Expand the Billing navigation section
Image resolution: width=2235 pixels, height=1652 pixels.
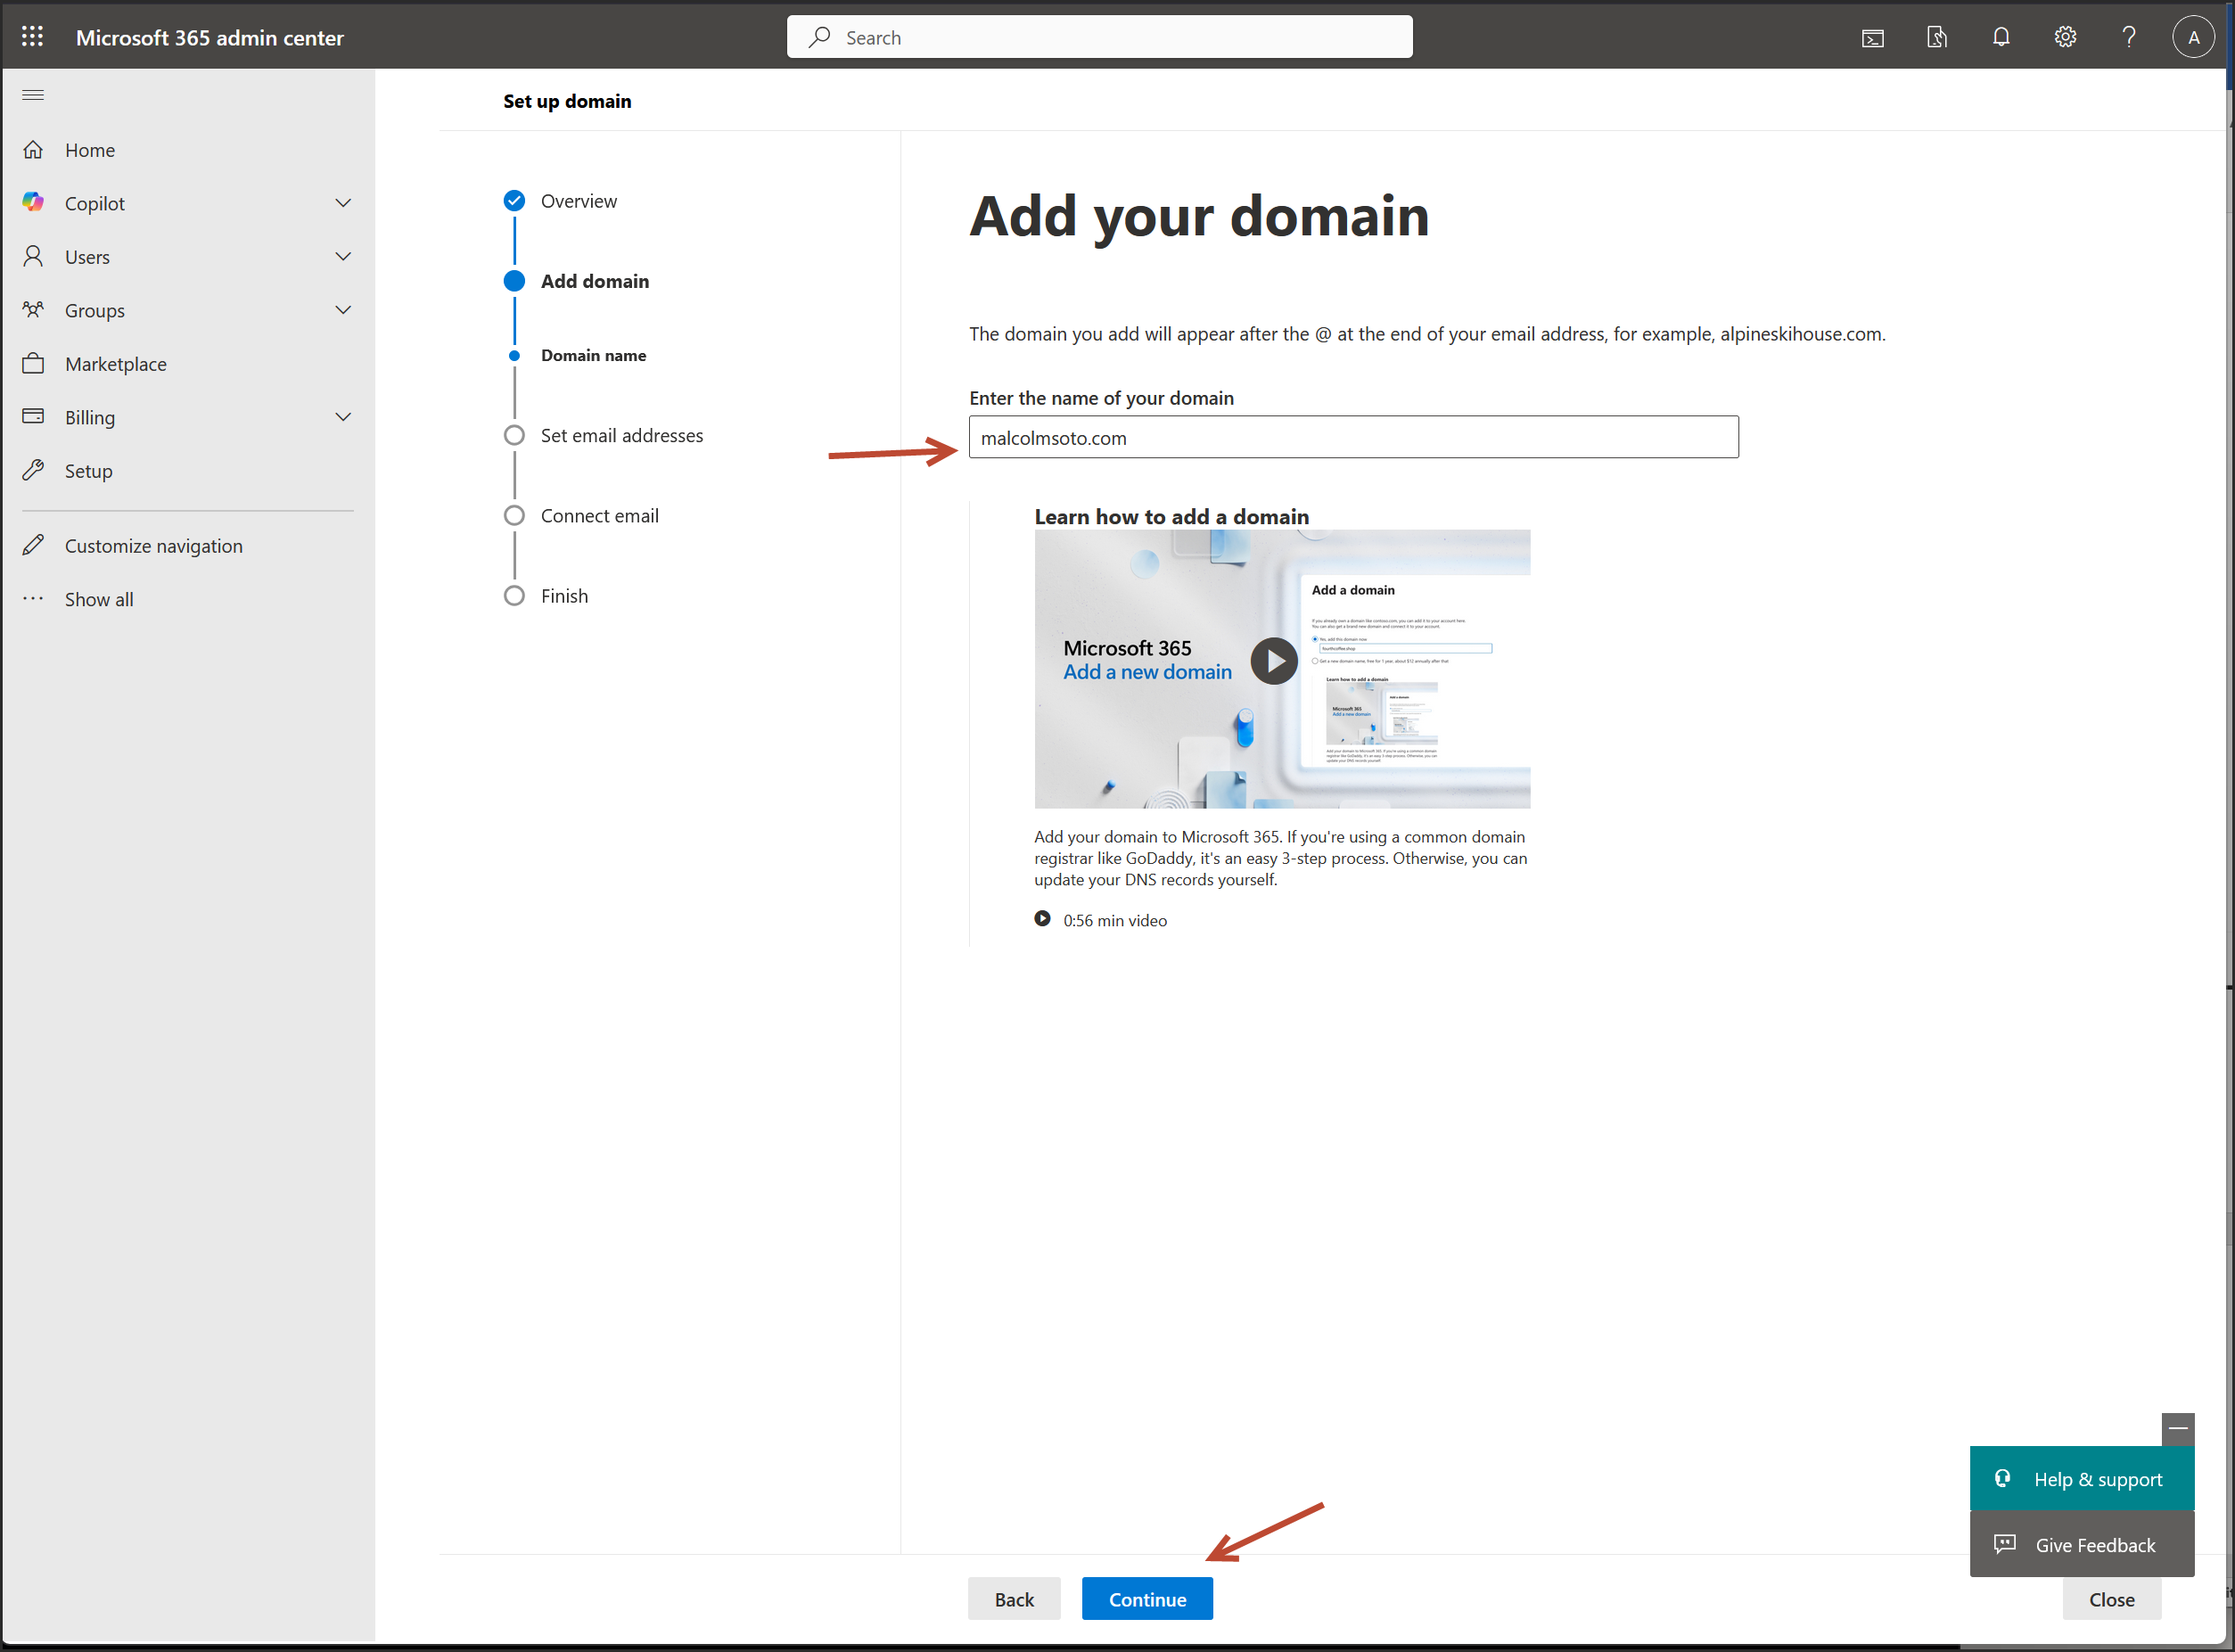[343, 417]
